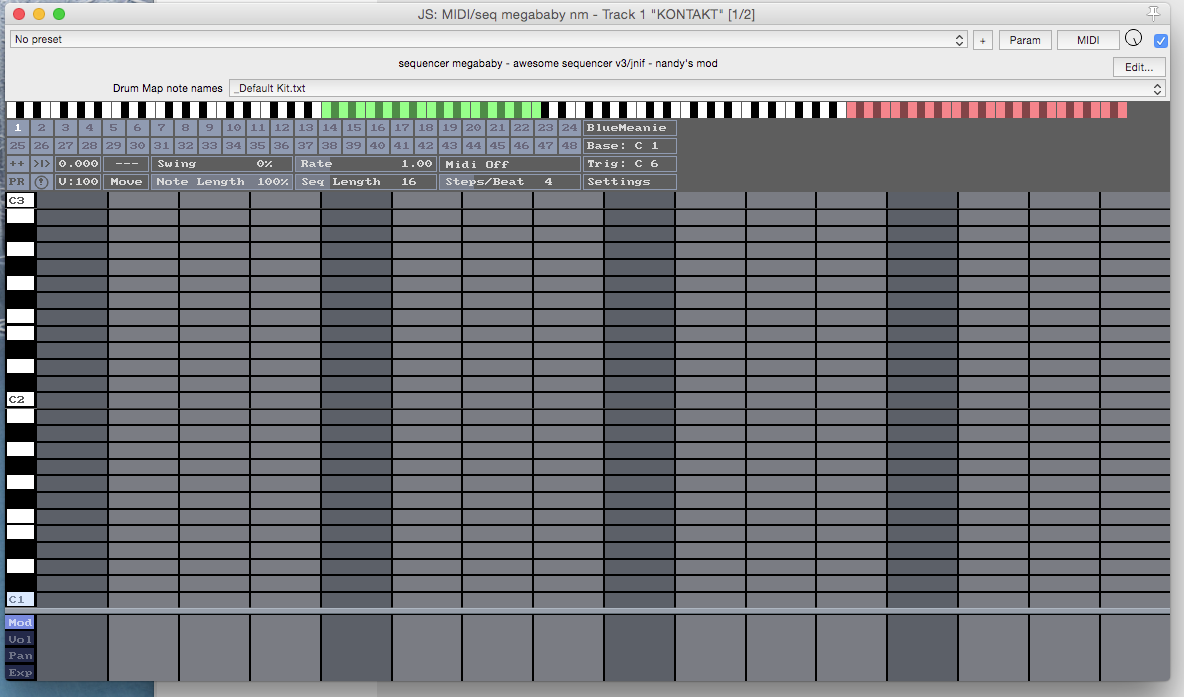Toggle the PR button
The image size is (1184, 697).
coord(17,182)
